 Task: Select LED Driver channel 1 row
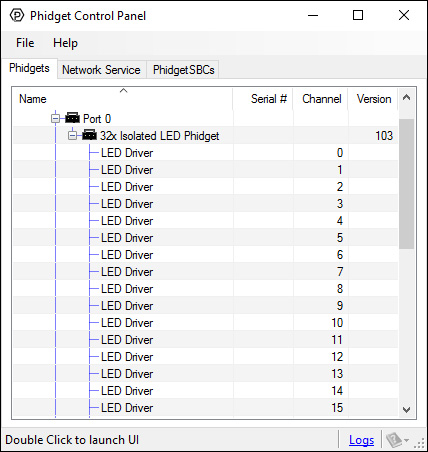click(206, 170)
